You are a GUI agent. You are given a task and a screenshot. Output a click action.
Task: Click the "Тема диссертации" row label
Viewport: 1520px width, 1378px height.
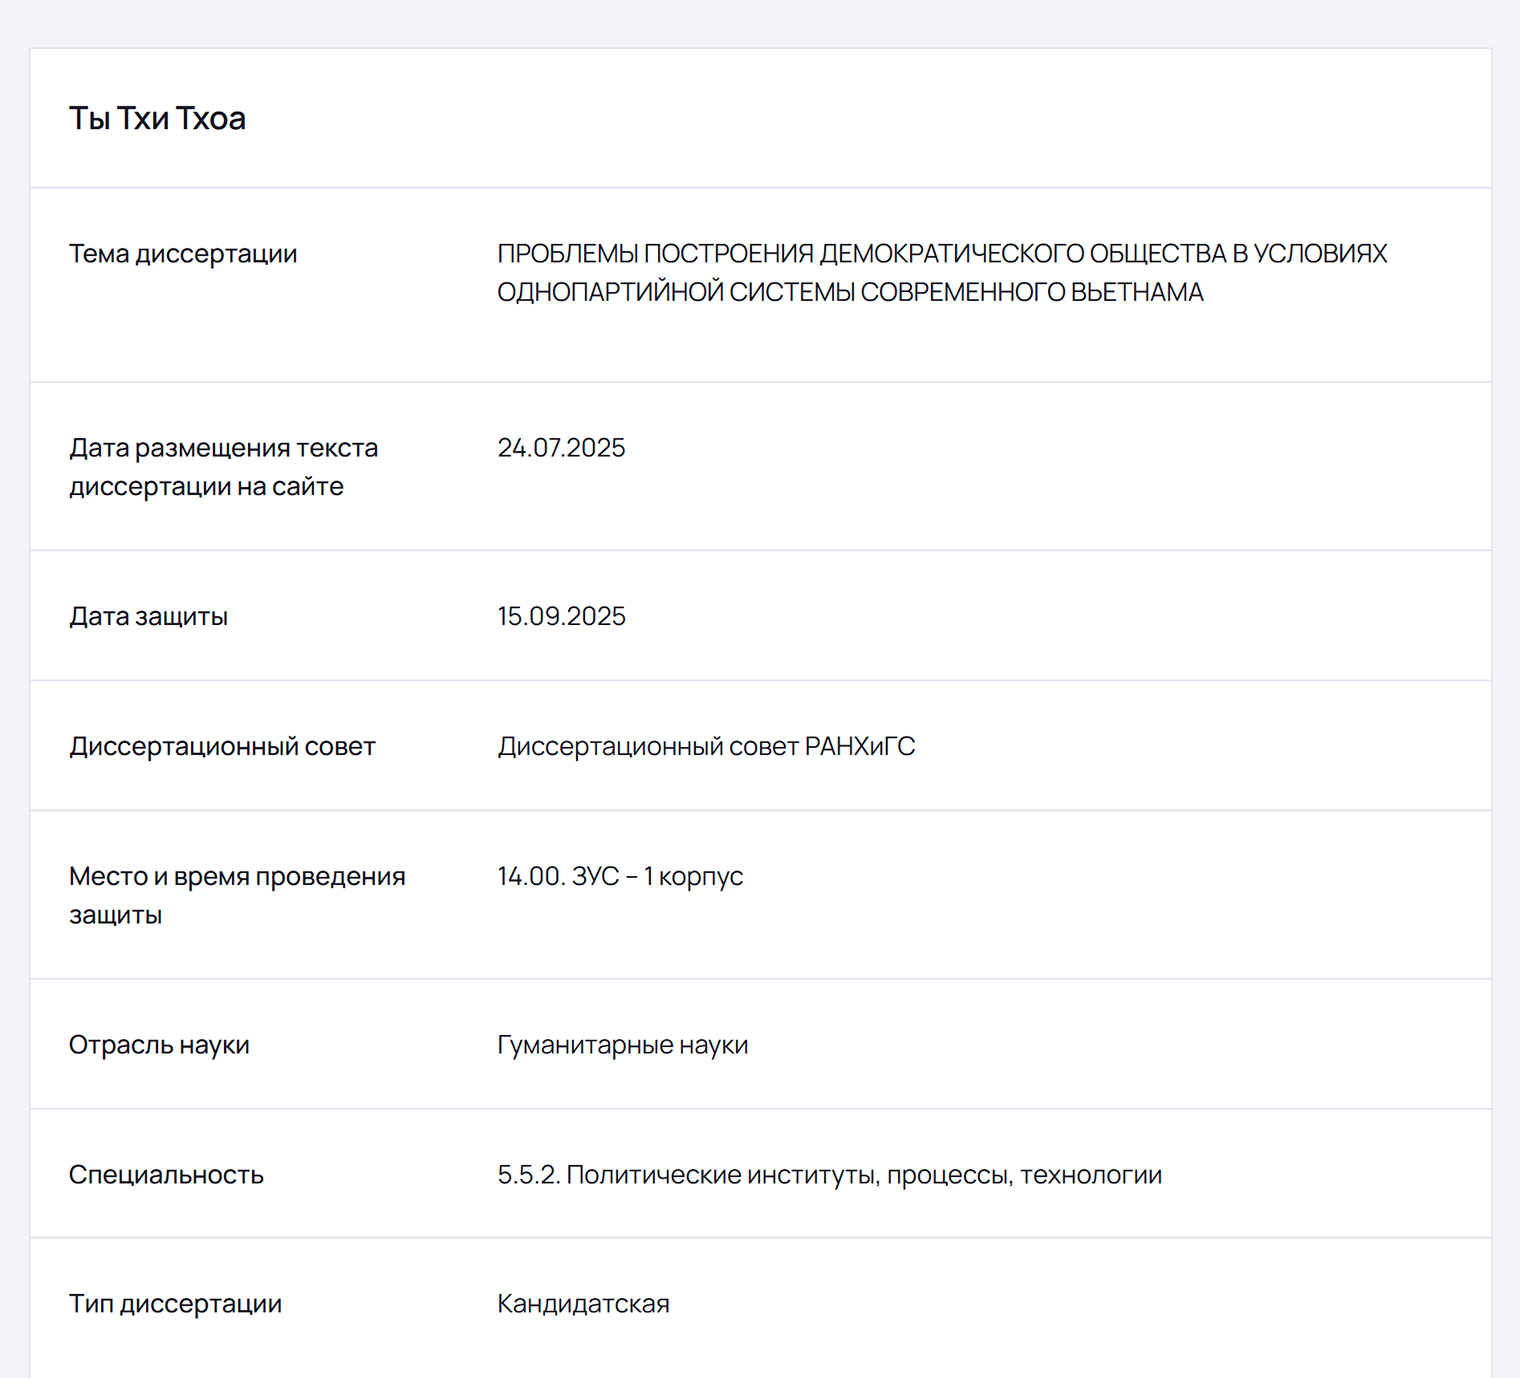(x=183, y=254)
